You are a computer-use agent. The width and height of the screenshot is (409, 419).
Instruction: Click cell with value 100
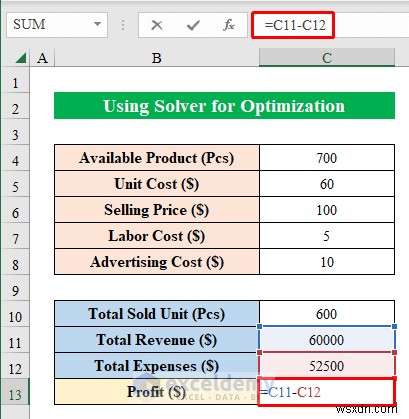327,210
